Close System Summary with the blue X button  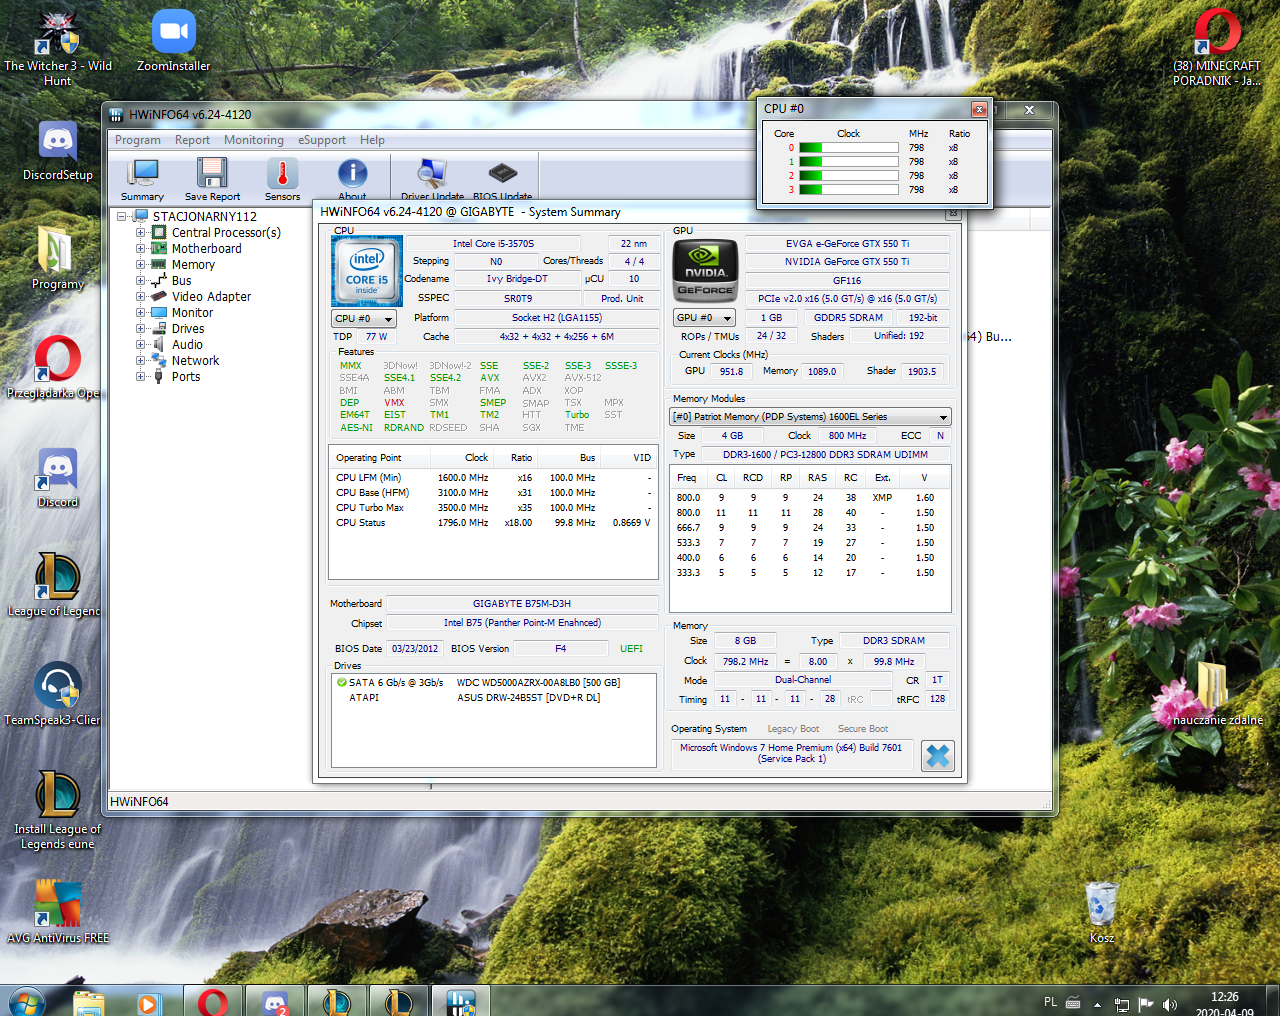click(938, 756)
